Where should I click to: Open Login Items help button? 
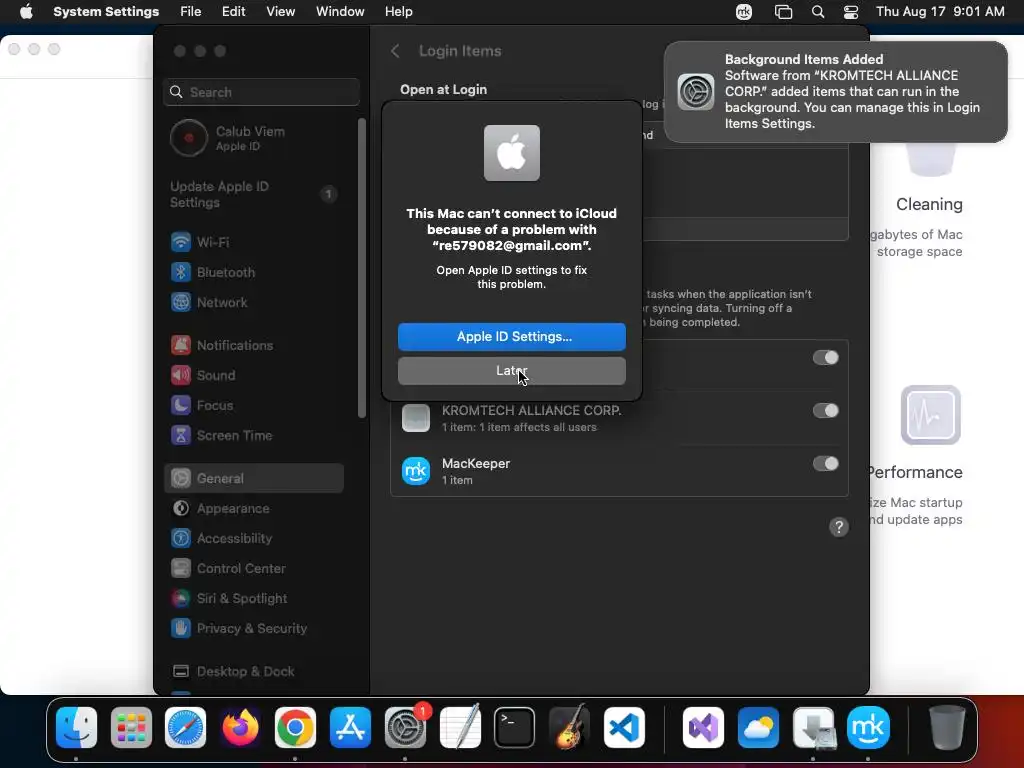pos(839,527)
